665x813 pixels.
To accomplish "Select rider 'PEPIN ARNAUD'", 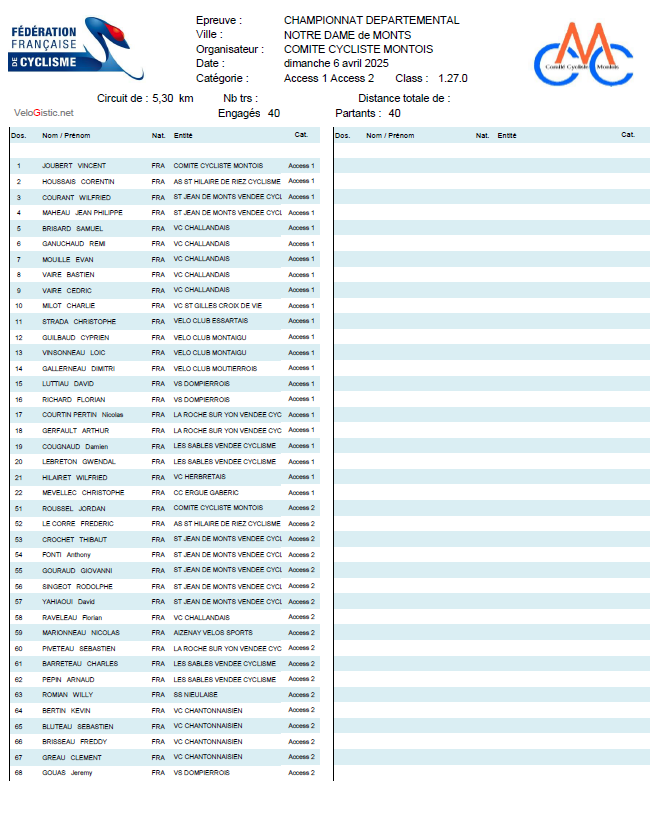I will pyautogui.click(x=68, y=680).
